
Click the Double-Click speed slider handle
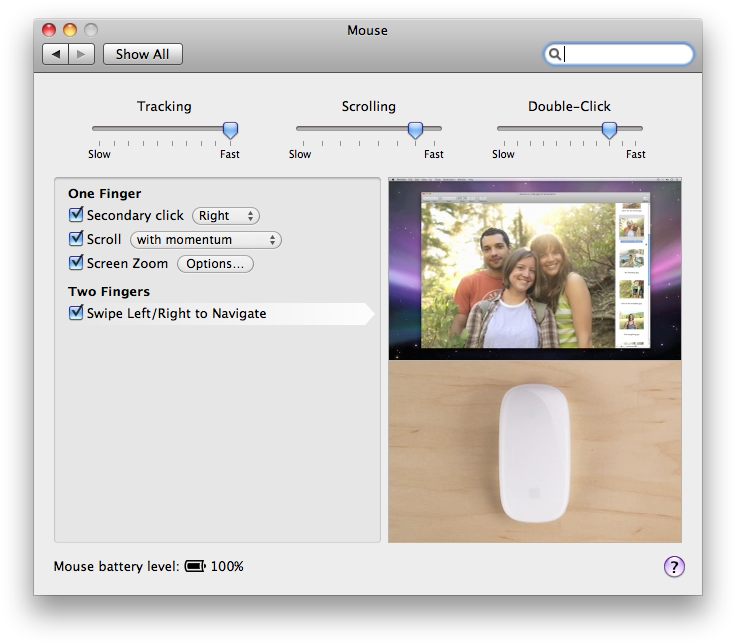[x=609, y=129]
